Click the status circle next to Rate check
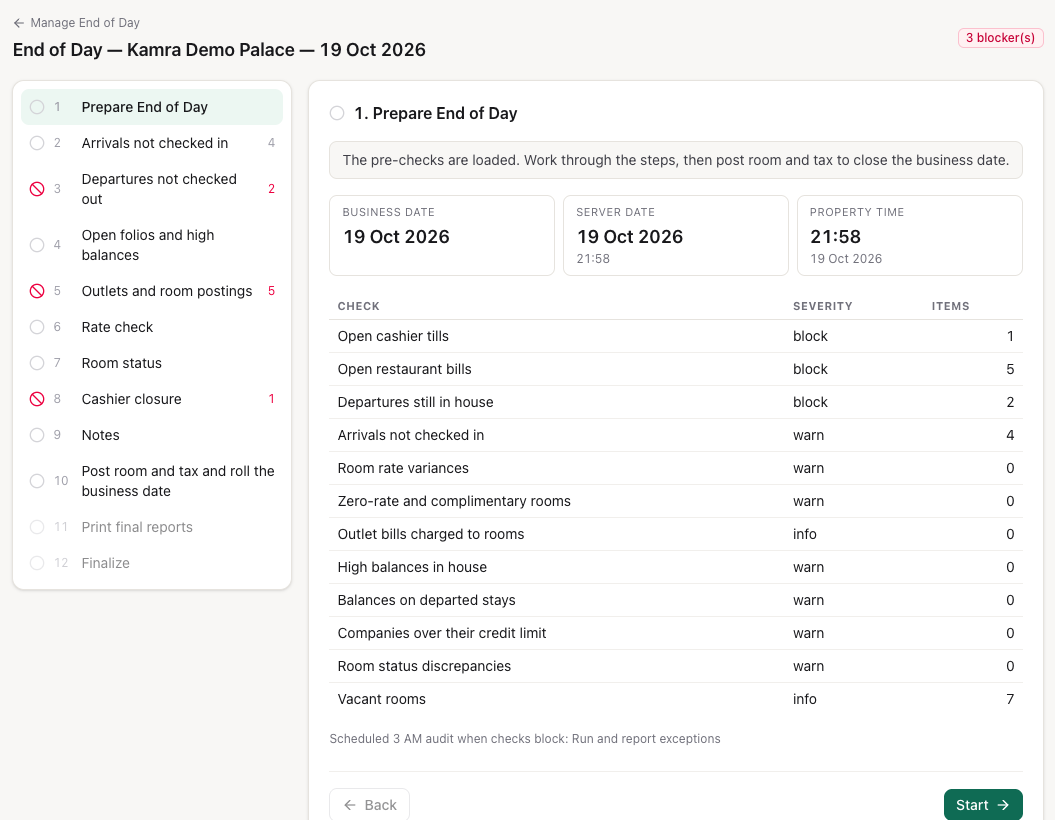This screenshot has width=1055, height=820. [x=37, y=327]
